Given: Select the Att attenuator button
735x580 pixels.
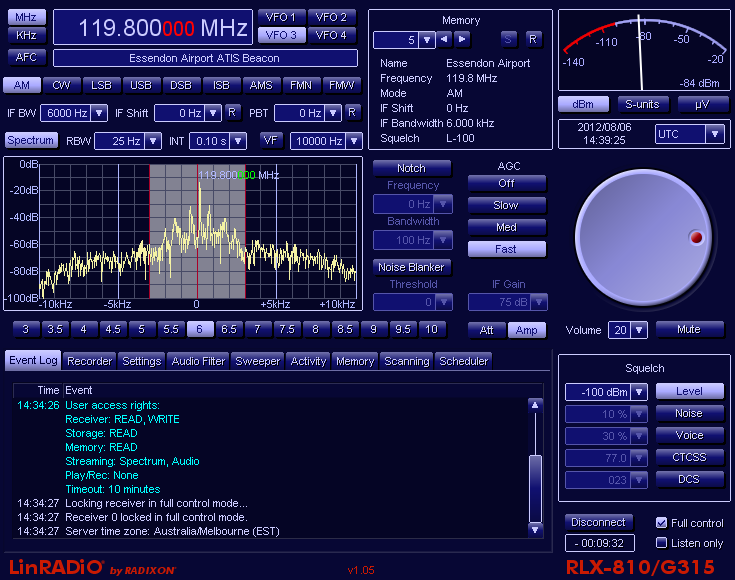Looking at the screenshot, I should [487, 330].
